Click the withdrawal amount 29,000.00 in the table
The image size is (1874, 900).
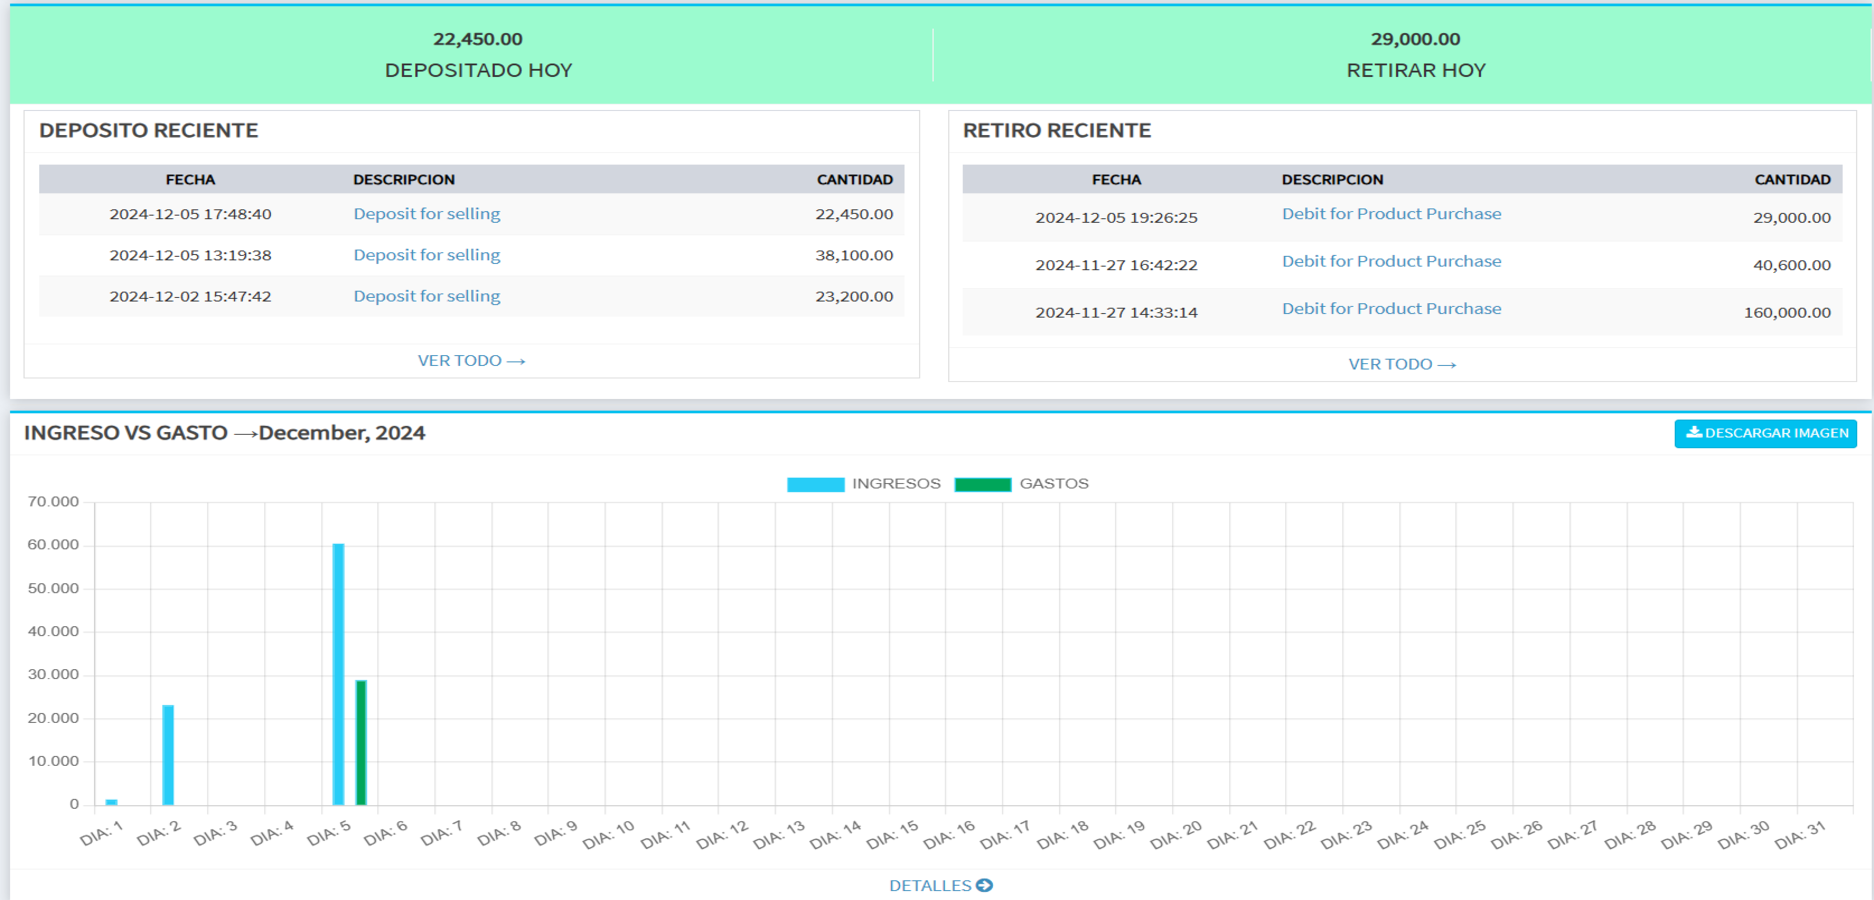click(x=1792, y=218)
